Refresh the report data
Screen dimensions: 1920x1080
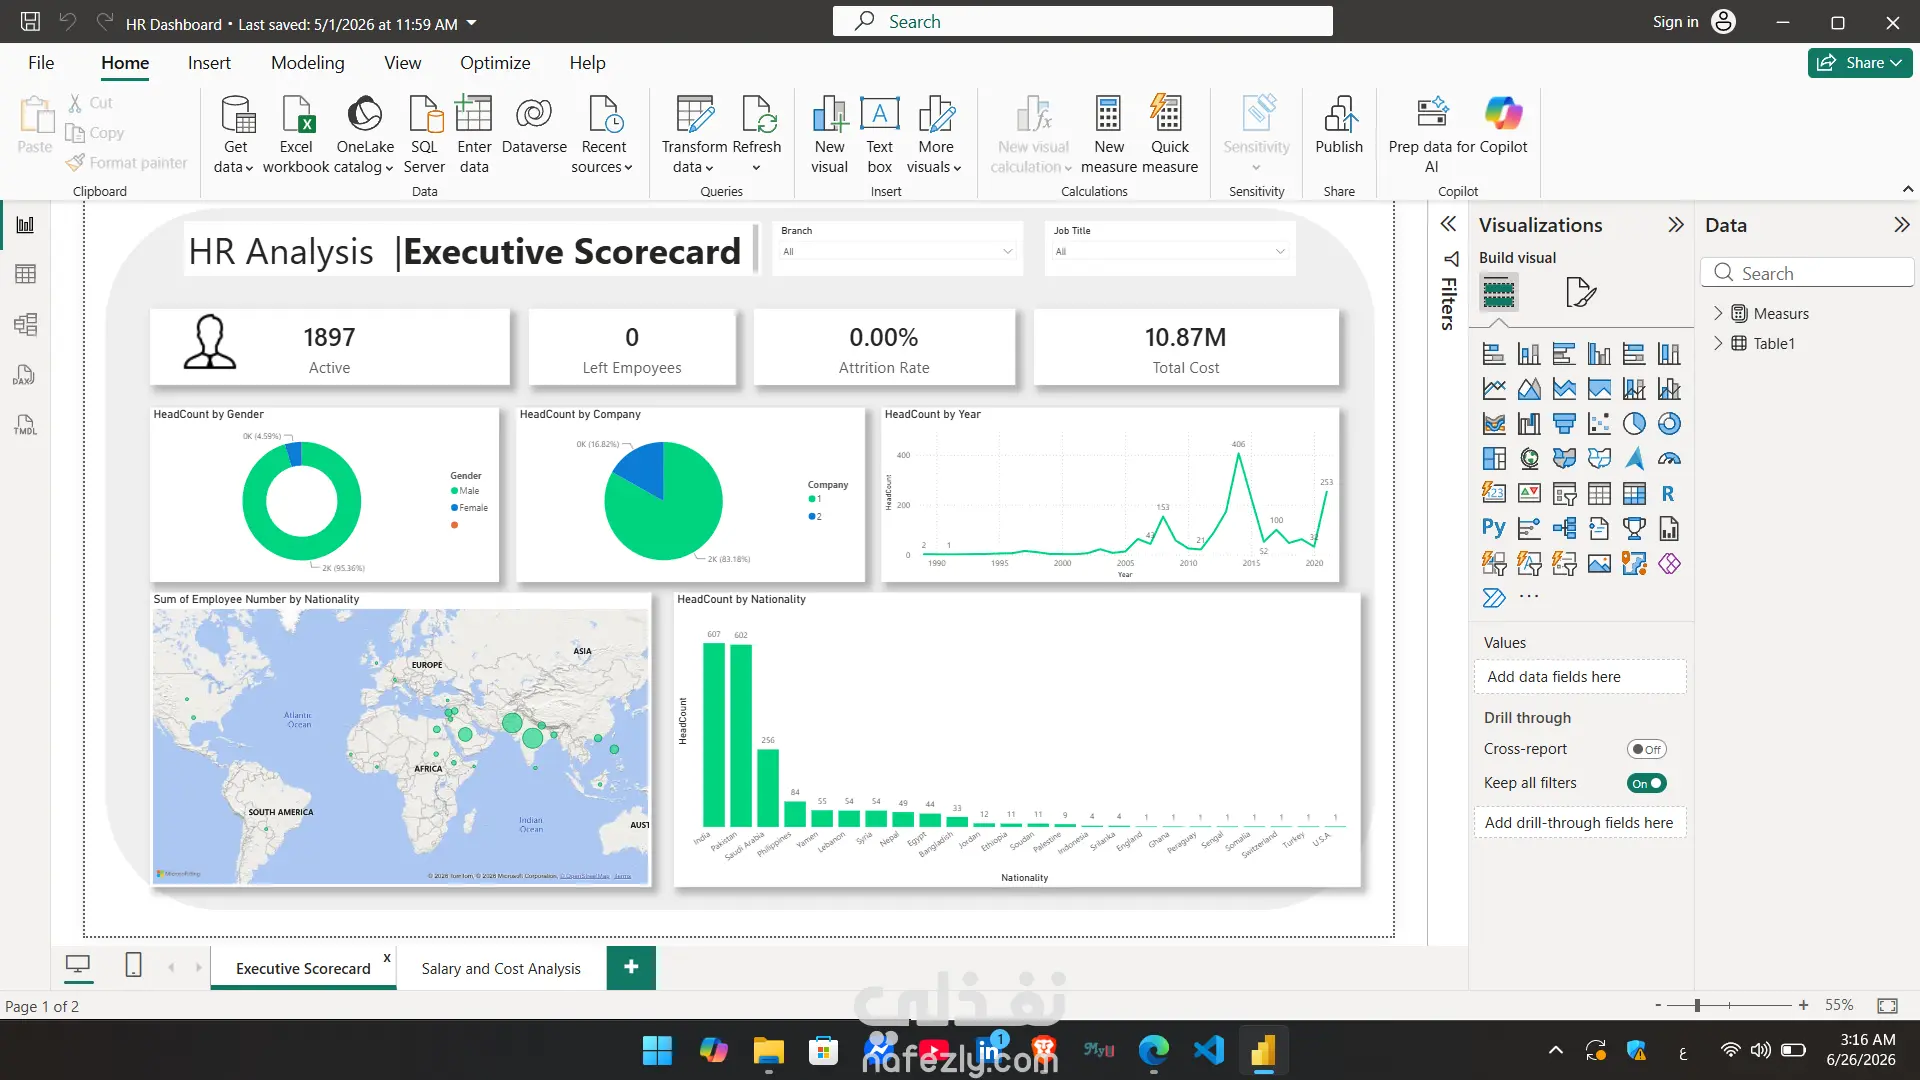tap(757, 134)
